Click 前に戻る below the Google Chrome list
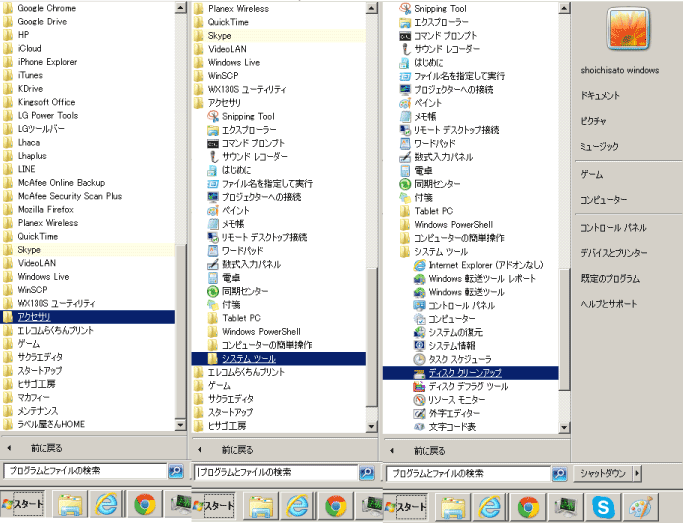This screenshot has height=523, width=683. pos(46,448)
